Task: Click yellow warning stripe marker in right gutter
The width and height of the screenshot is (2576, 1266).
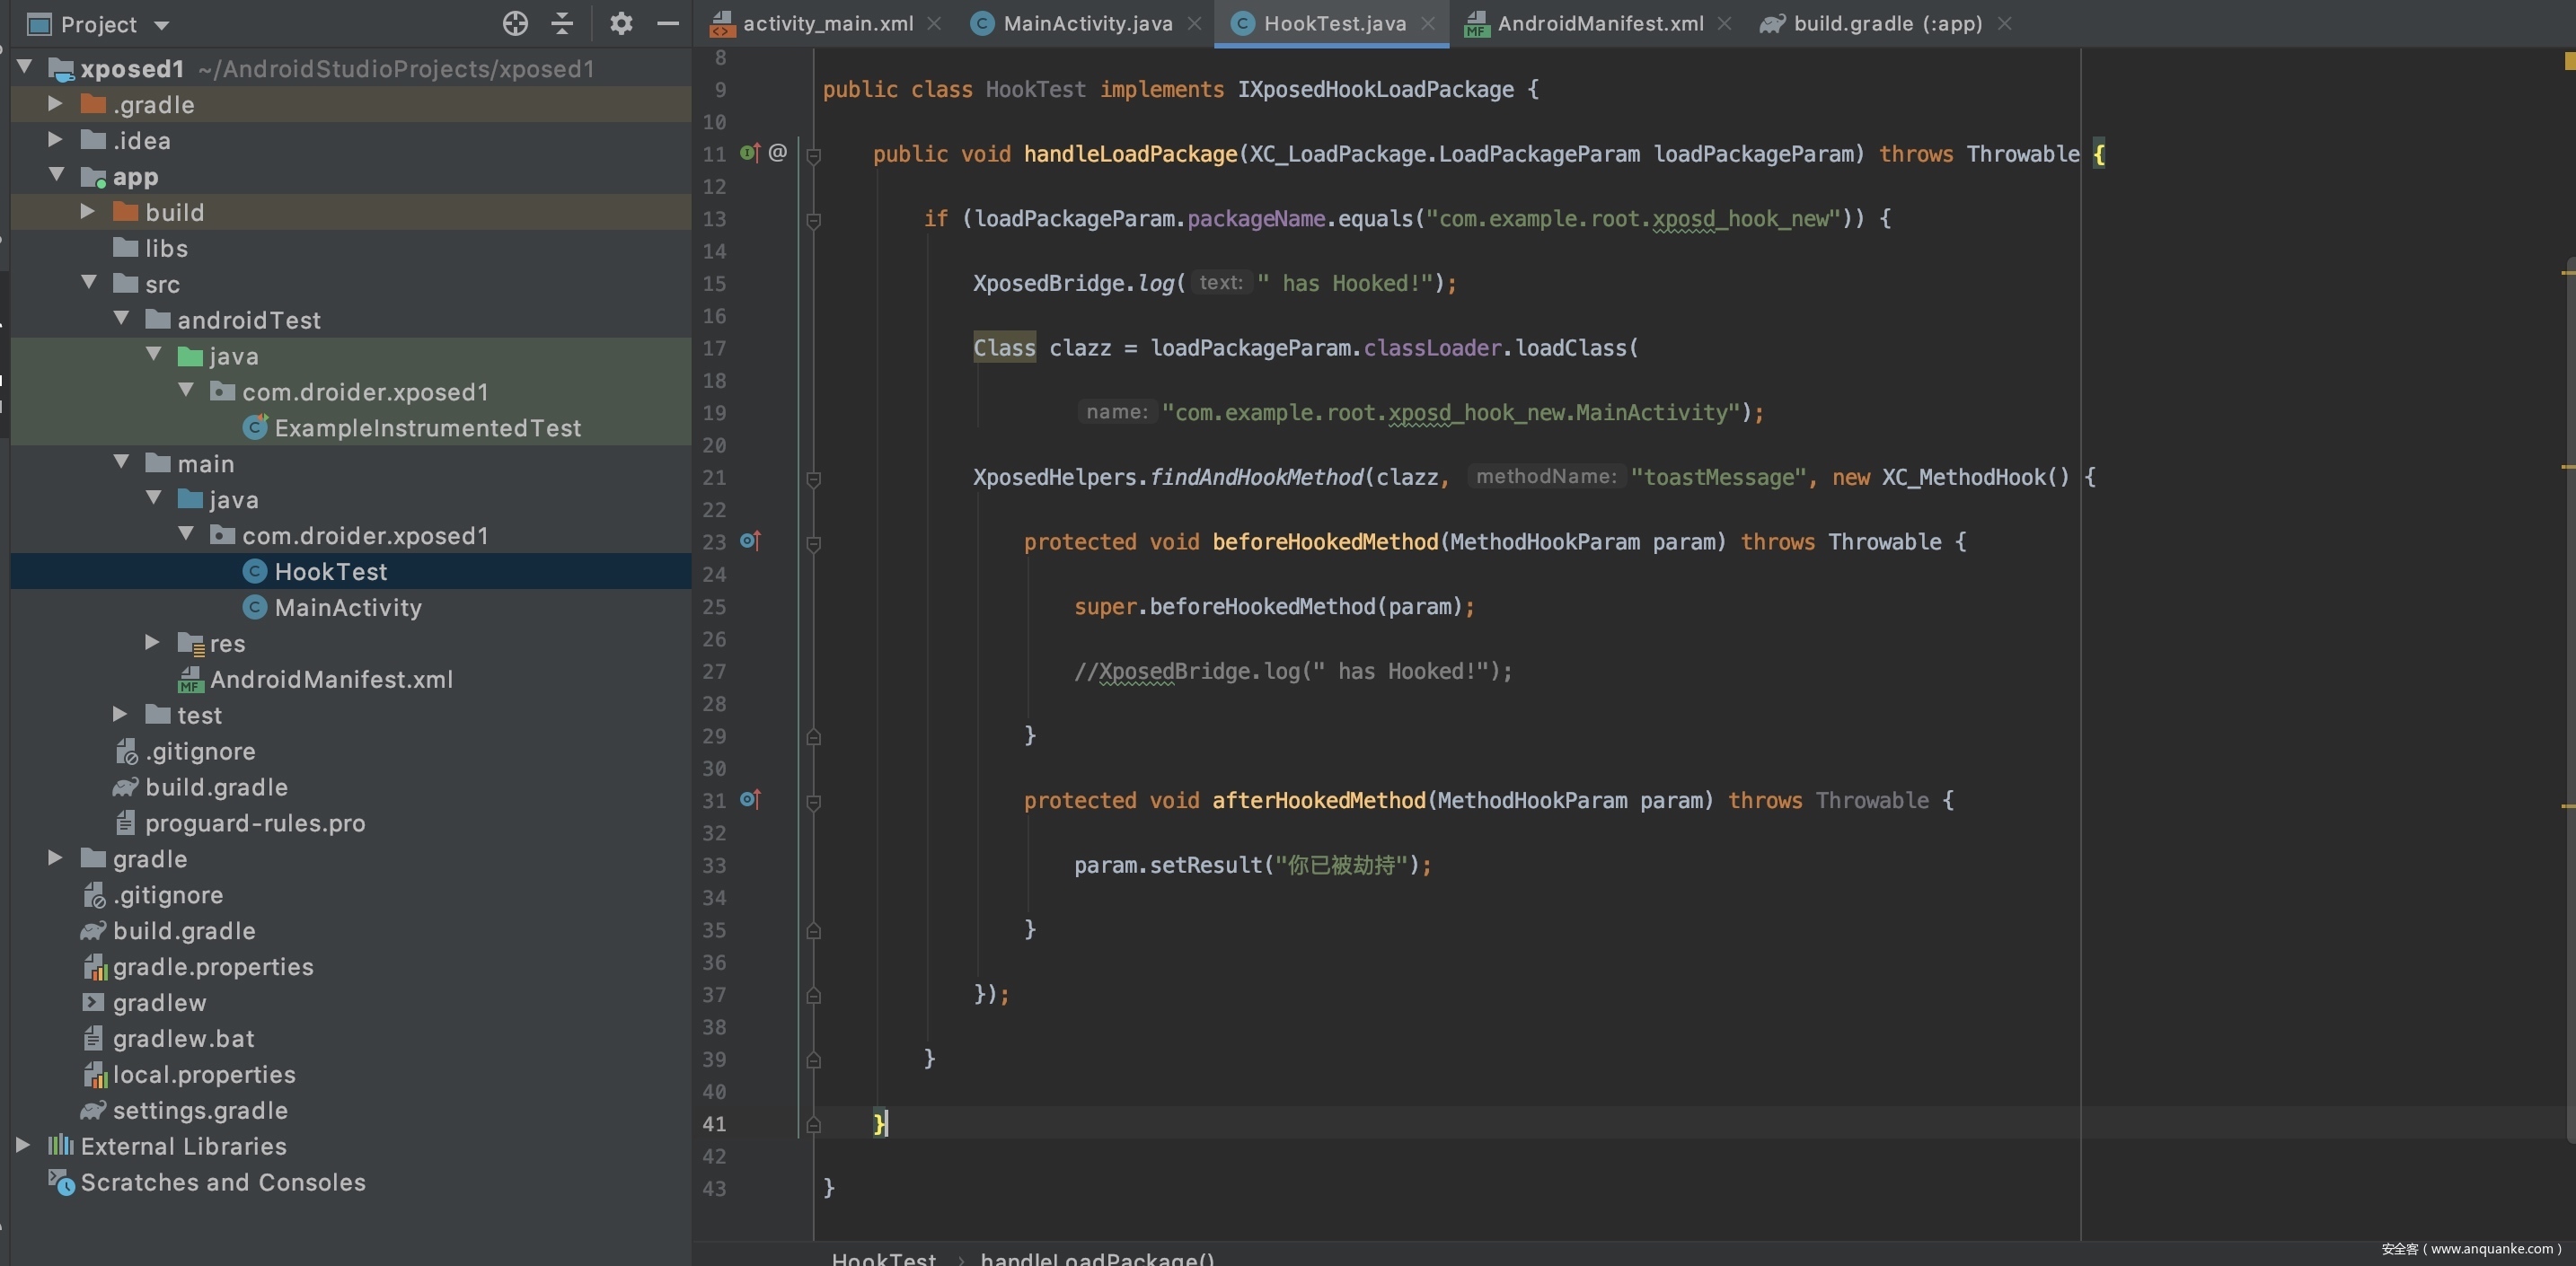Action: (x=2567, y=272)
